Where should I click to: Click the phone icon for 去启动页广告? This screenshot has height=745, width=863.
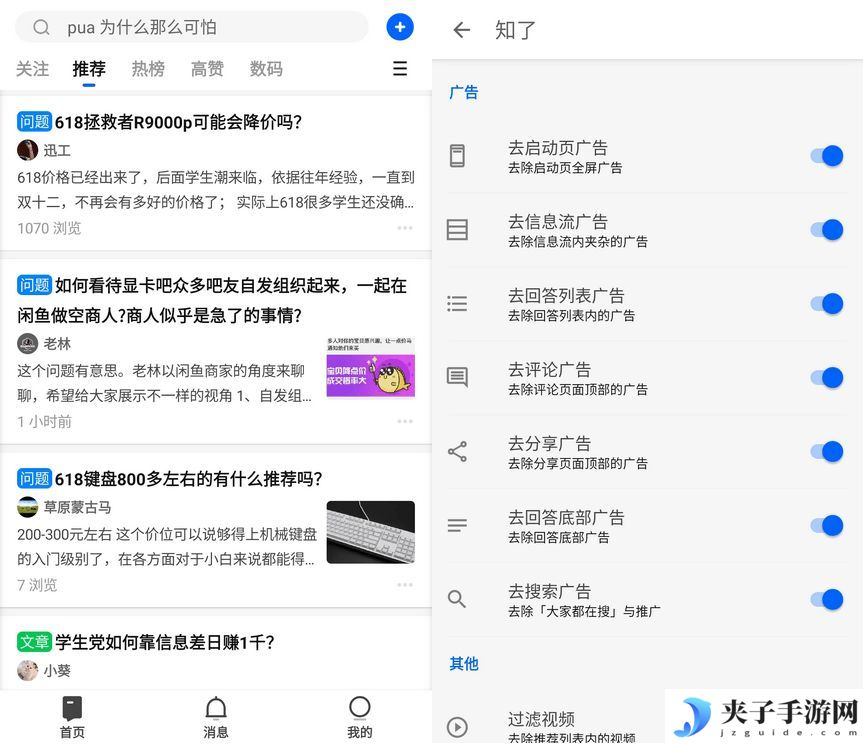[457, 156]
